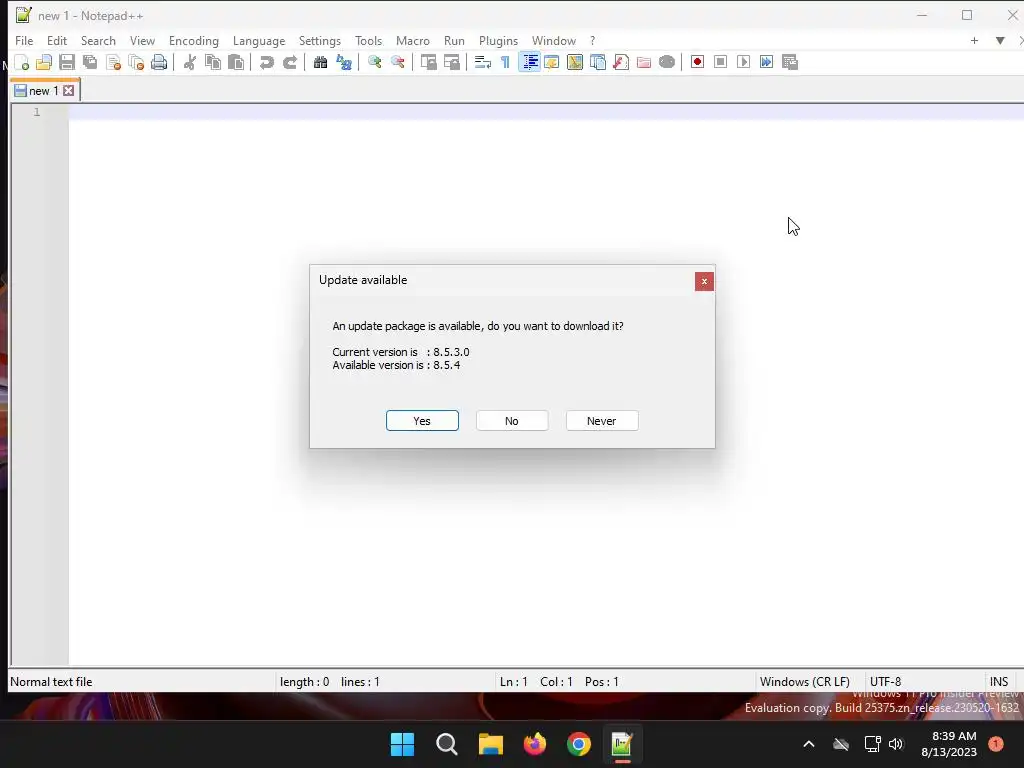Click the Stop Recording macro icon
Image resolution: width=1024 pixels, height=768 pixels.
720,62
